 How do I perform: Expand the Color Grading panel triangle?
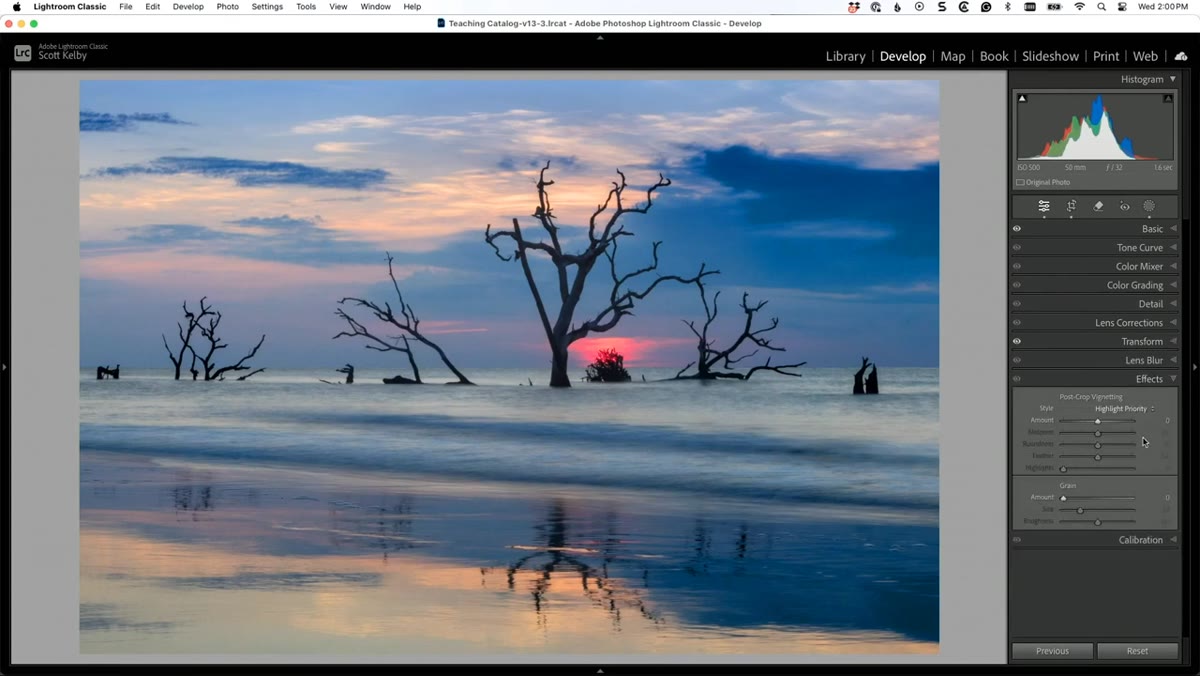tap(1173, 285)
